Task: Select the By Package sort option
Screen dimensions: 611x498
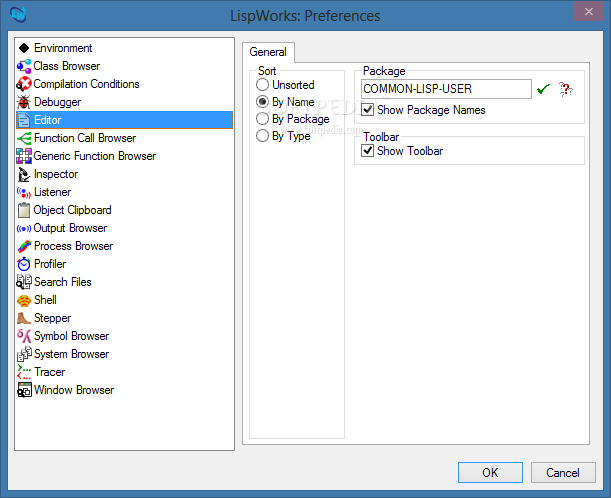Action: (x=293, y=119)
